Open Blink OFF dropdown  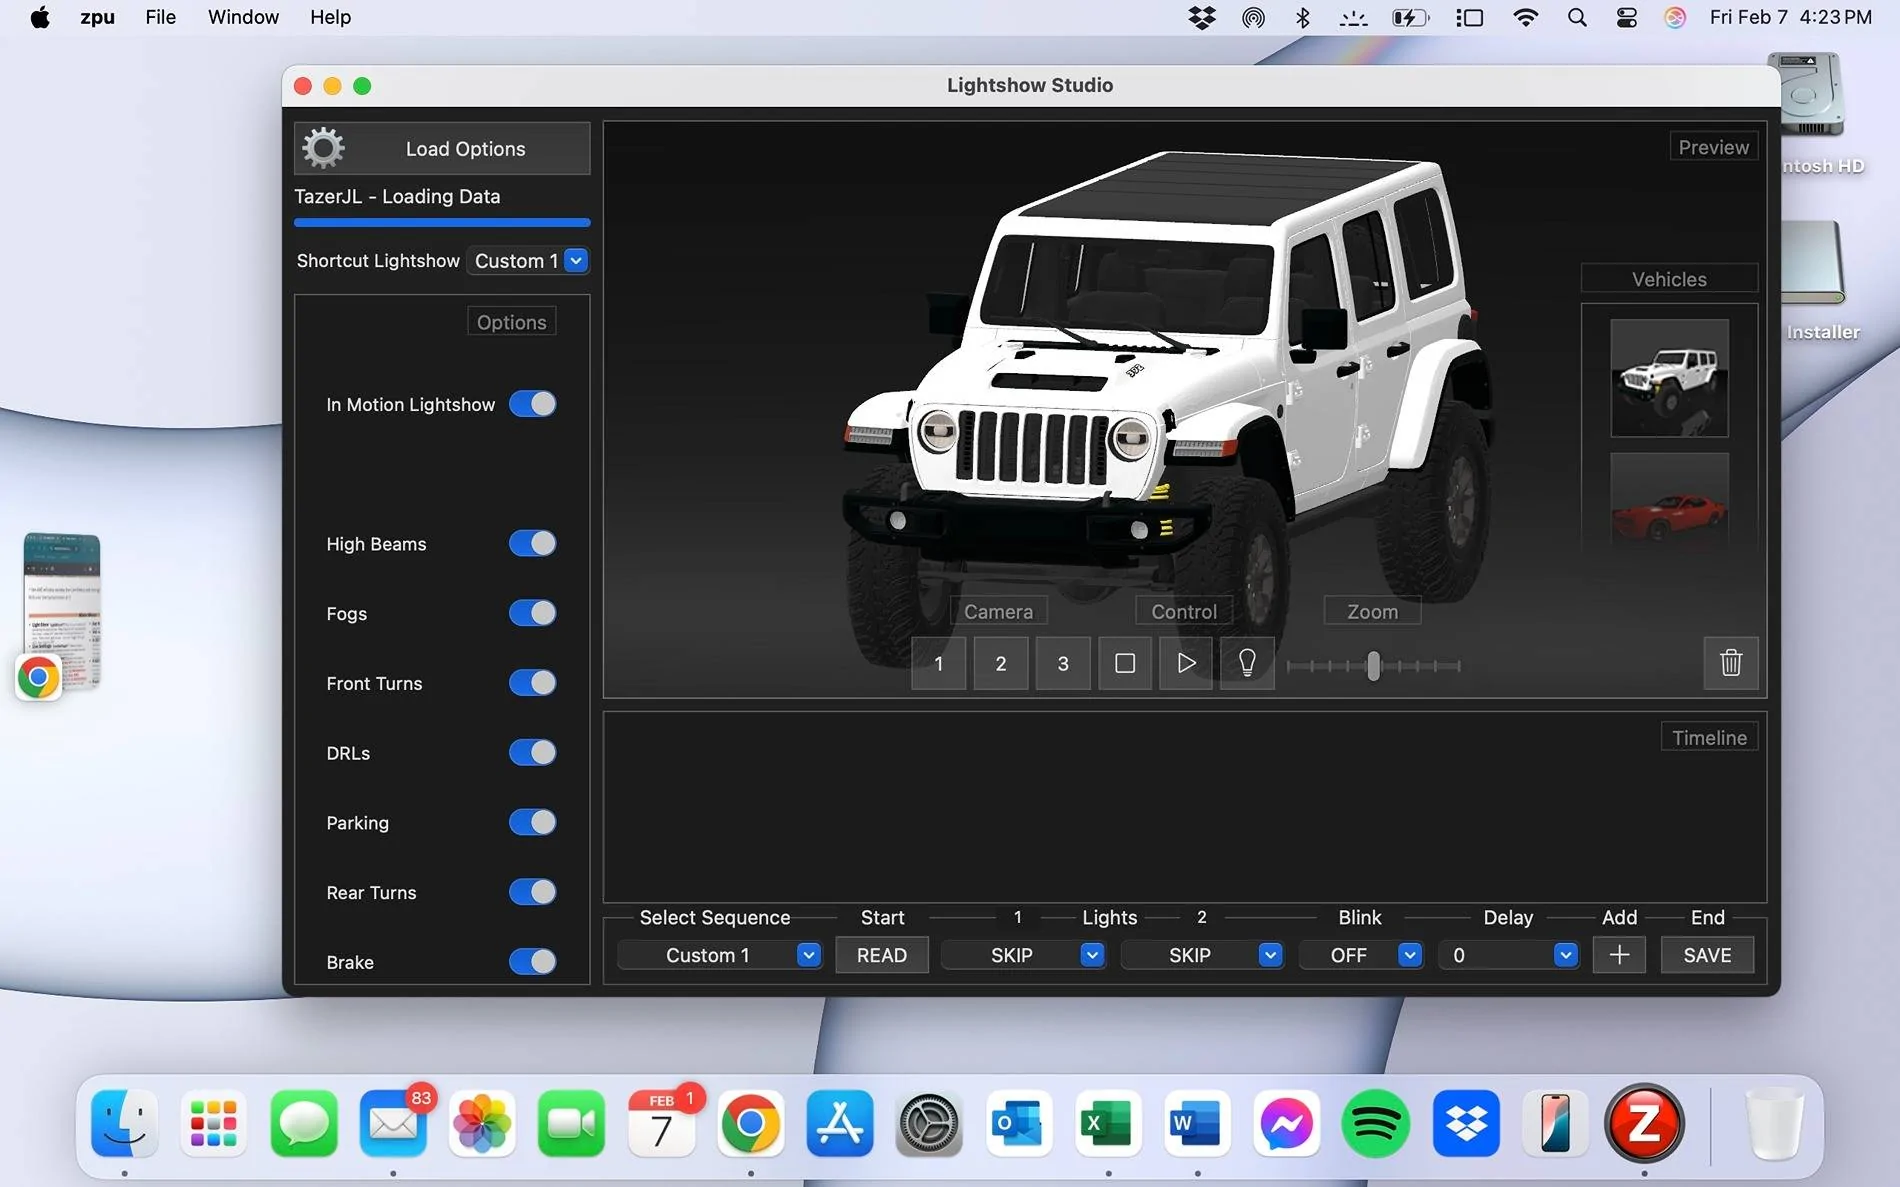point(1360,955)
